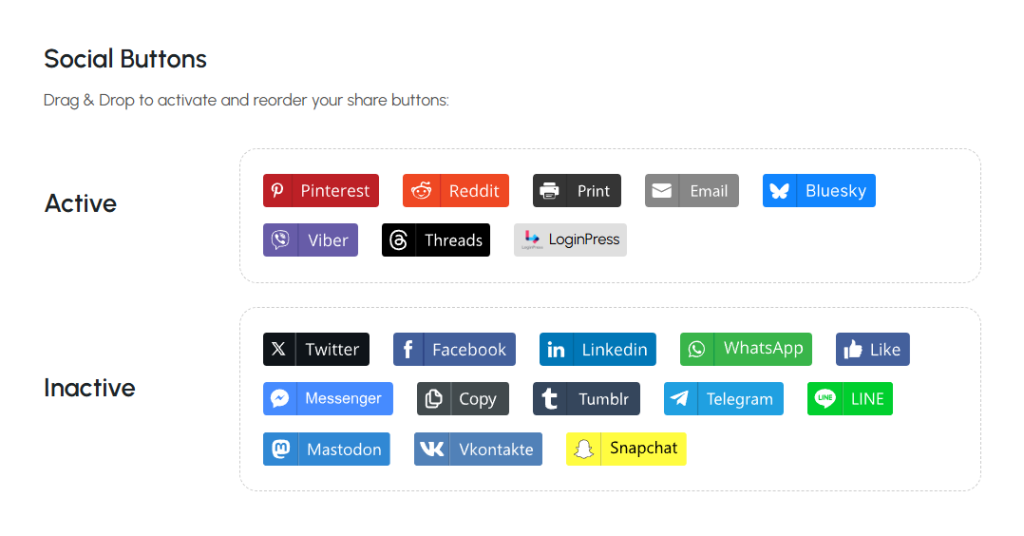Click the LoginPress logo icon
This screenshot has width=1024, height=536.
tap(532, 239)
